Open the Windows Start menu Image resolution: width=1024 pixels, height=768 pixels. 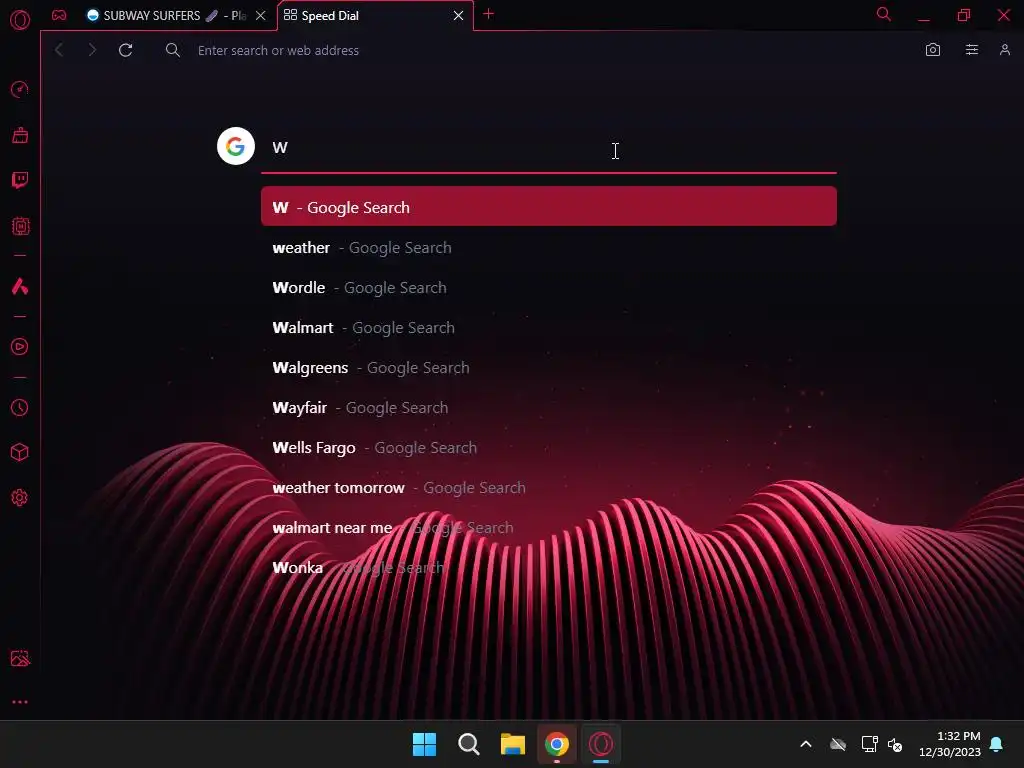(424, 744)
